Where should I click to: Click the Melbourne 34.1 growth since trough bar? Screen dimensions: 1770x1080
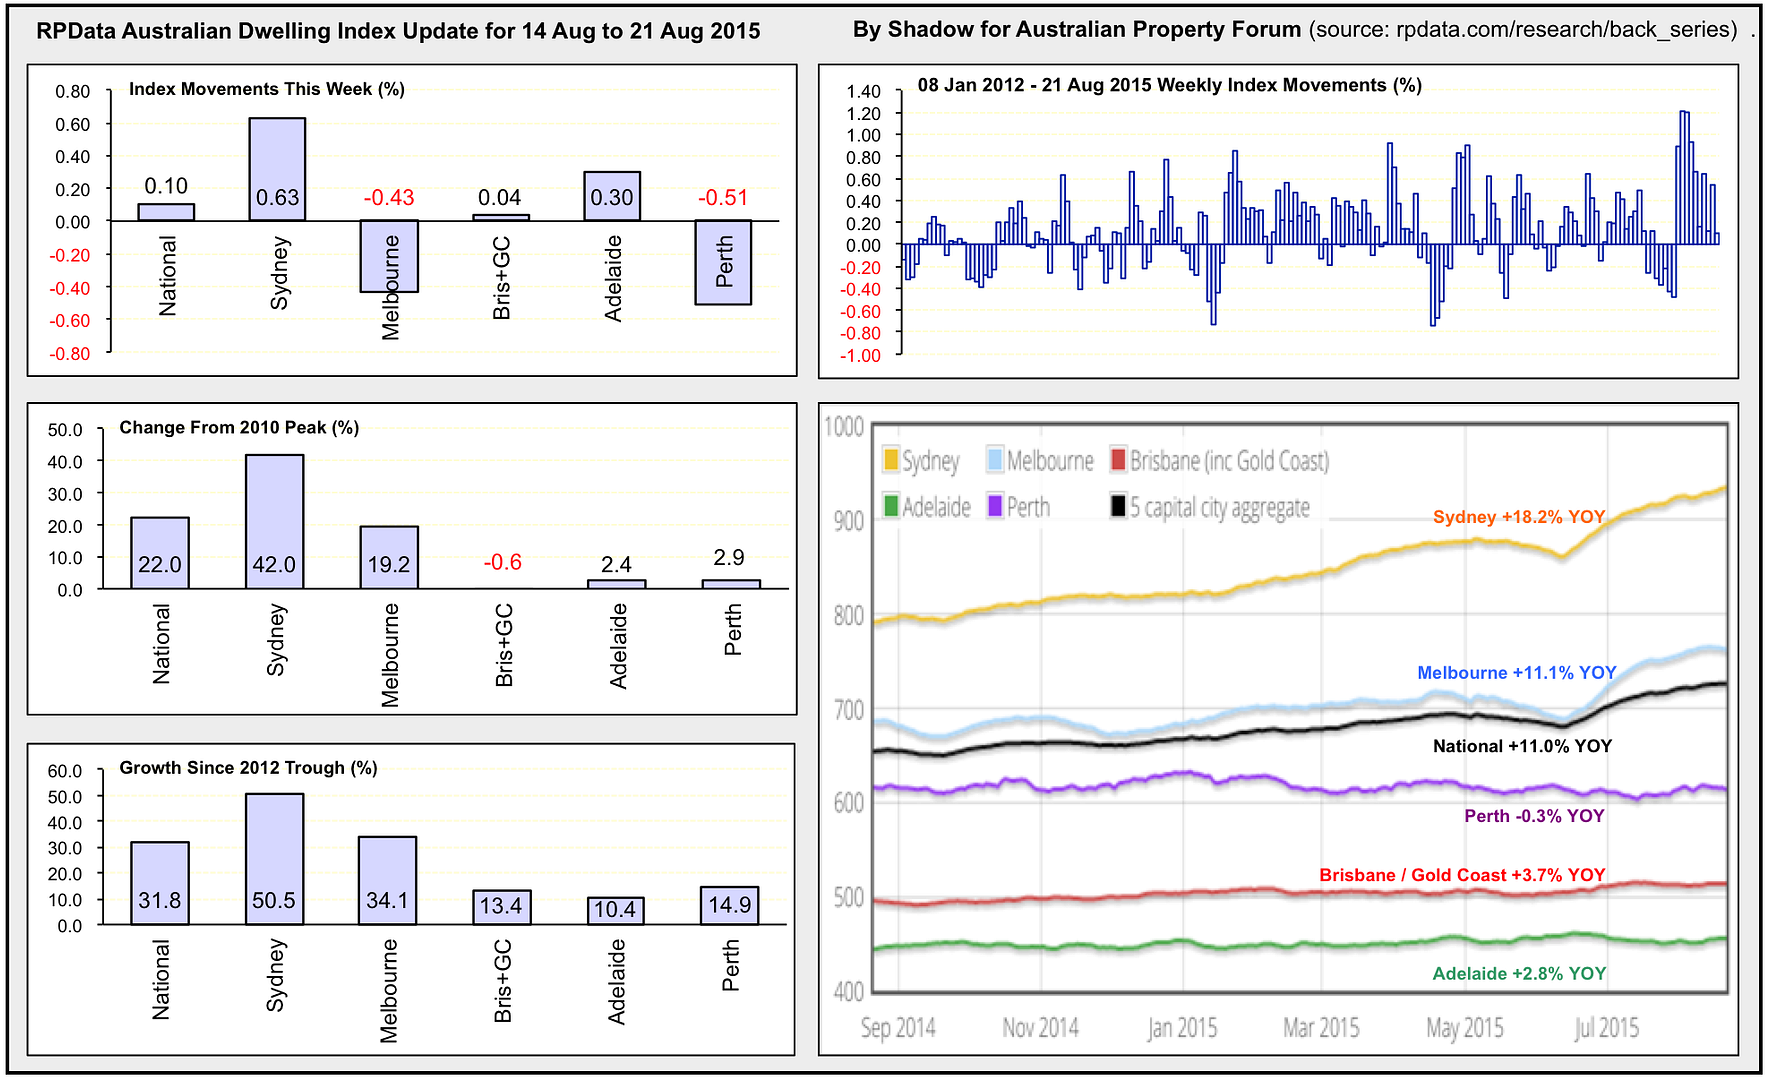[x=387, y=880]
